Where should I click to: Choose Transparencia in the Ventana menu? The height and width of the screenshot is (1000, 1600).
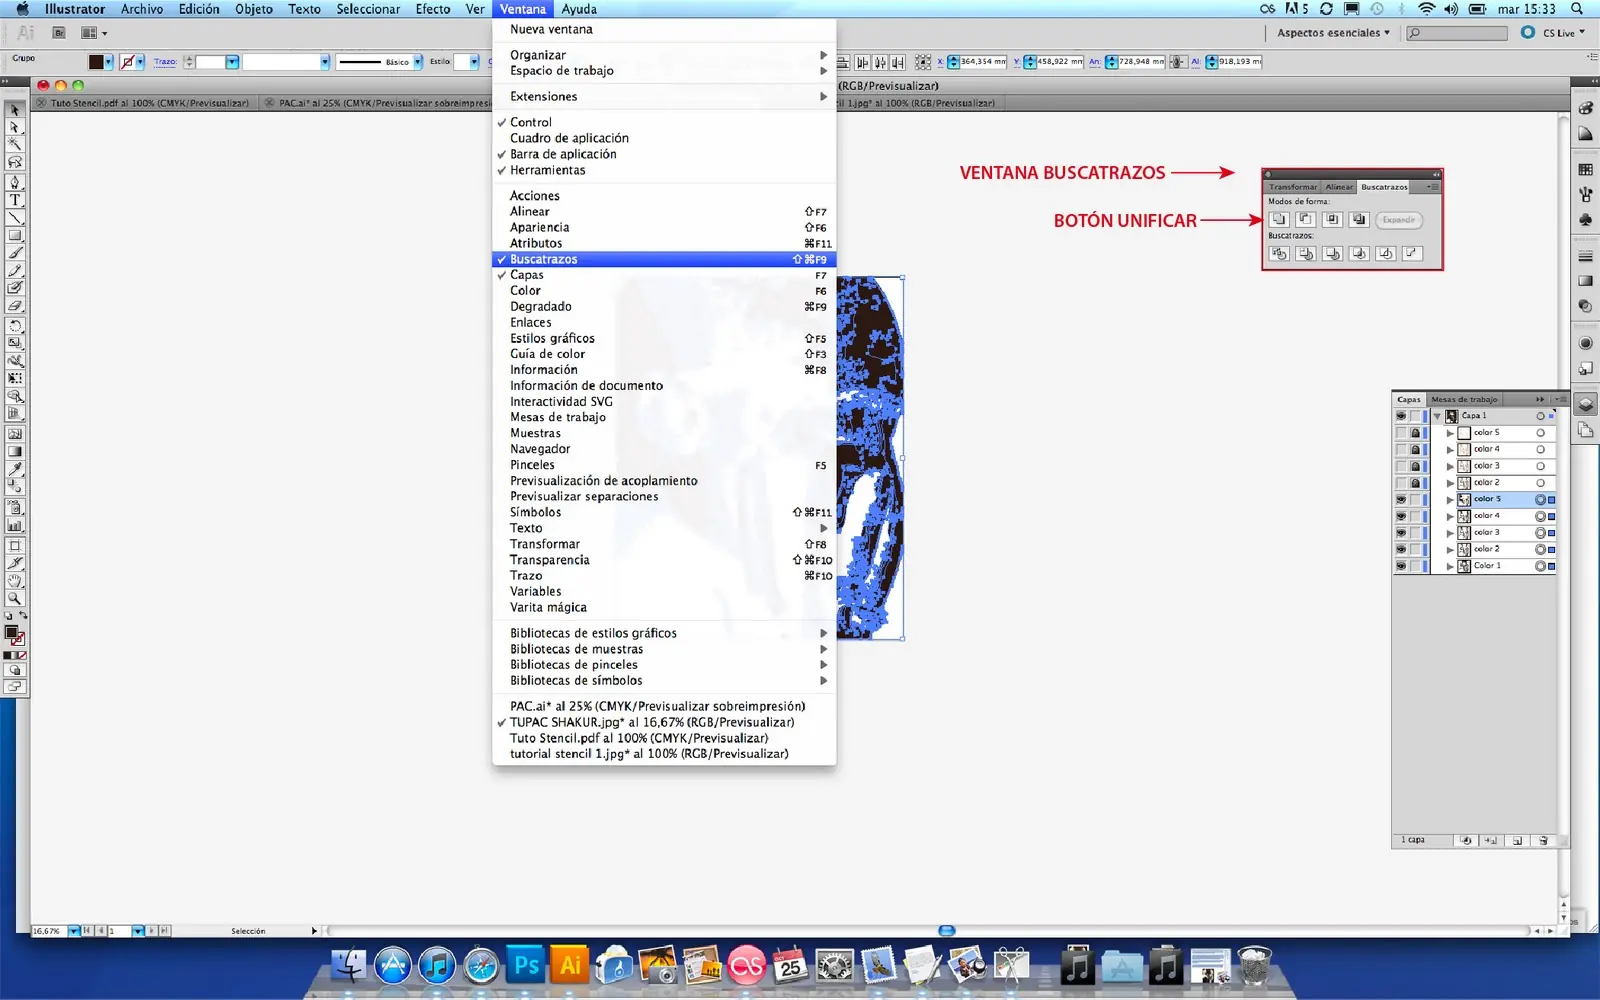pyautogui.click(x=664, y=560)
